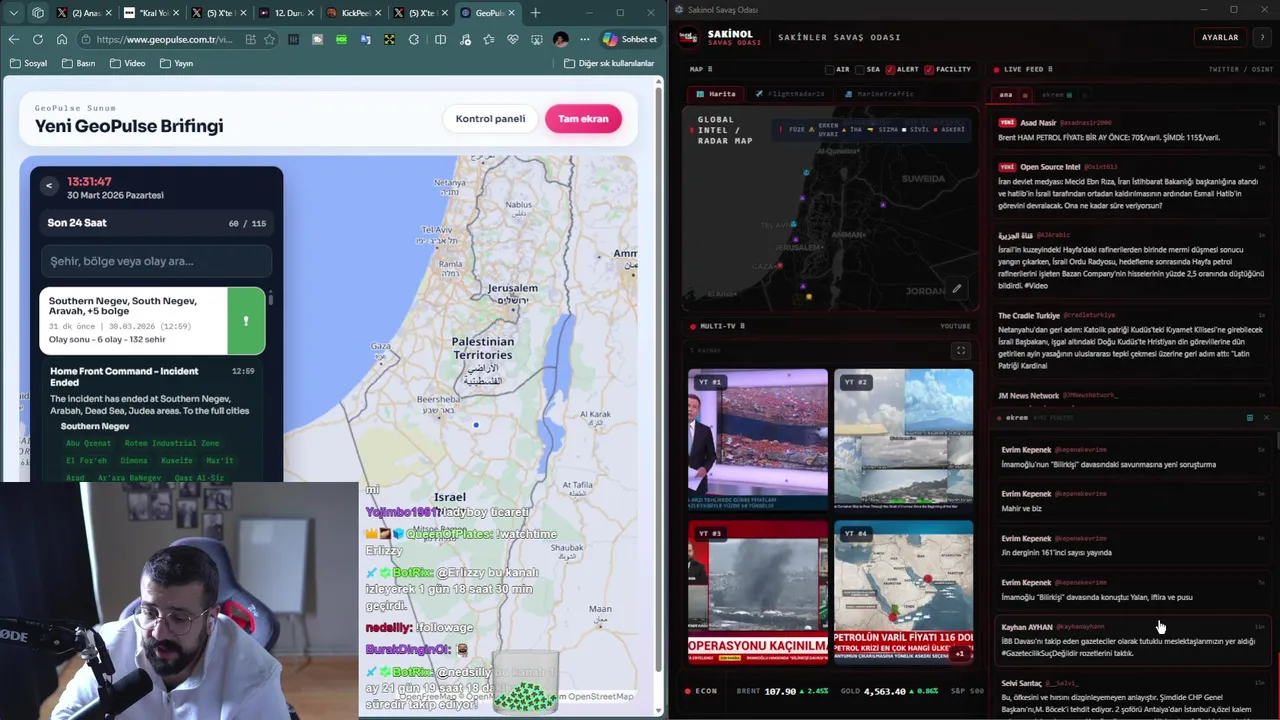Enable the AIR map layer checkbox
Viewport: 1280px width, 720px height.
830,70
